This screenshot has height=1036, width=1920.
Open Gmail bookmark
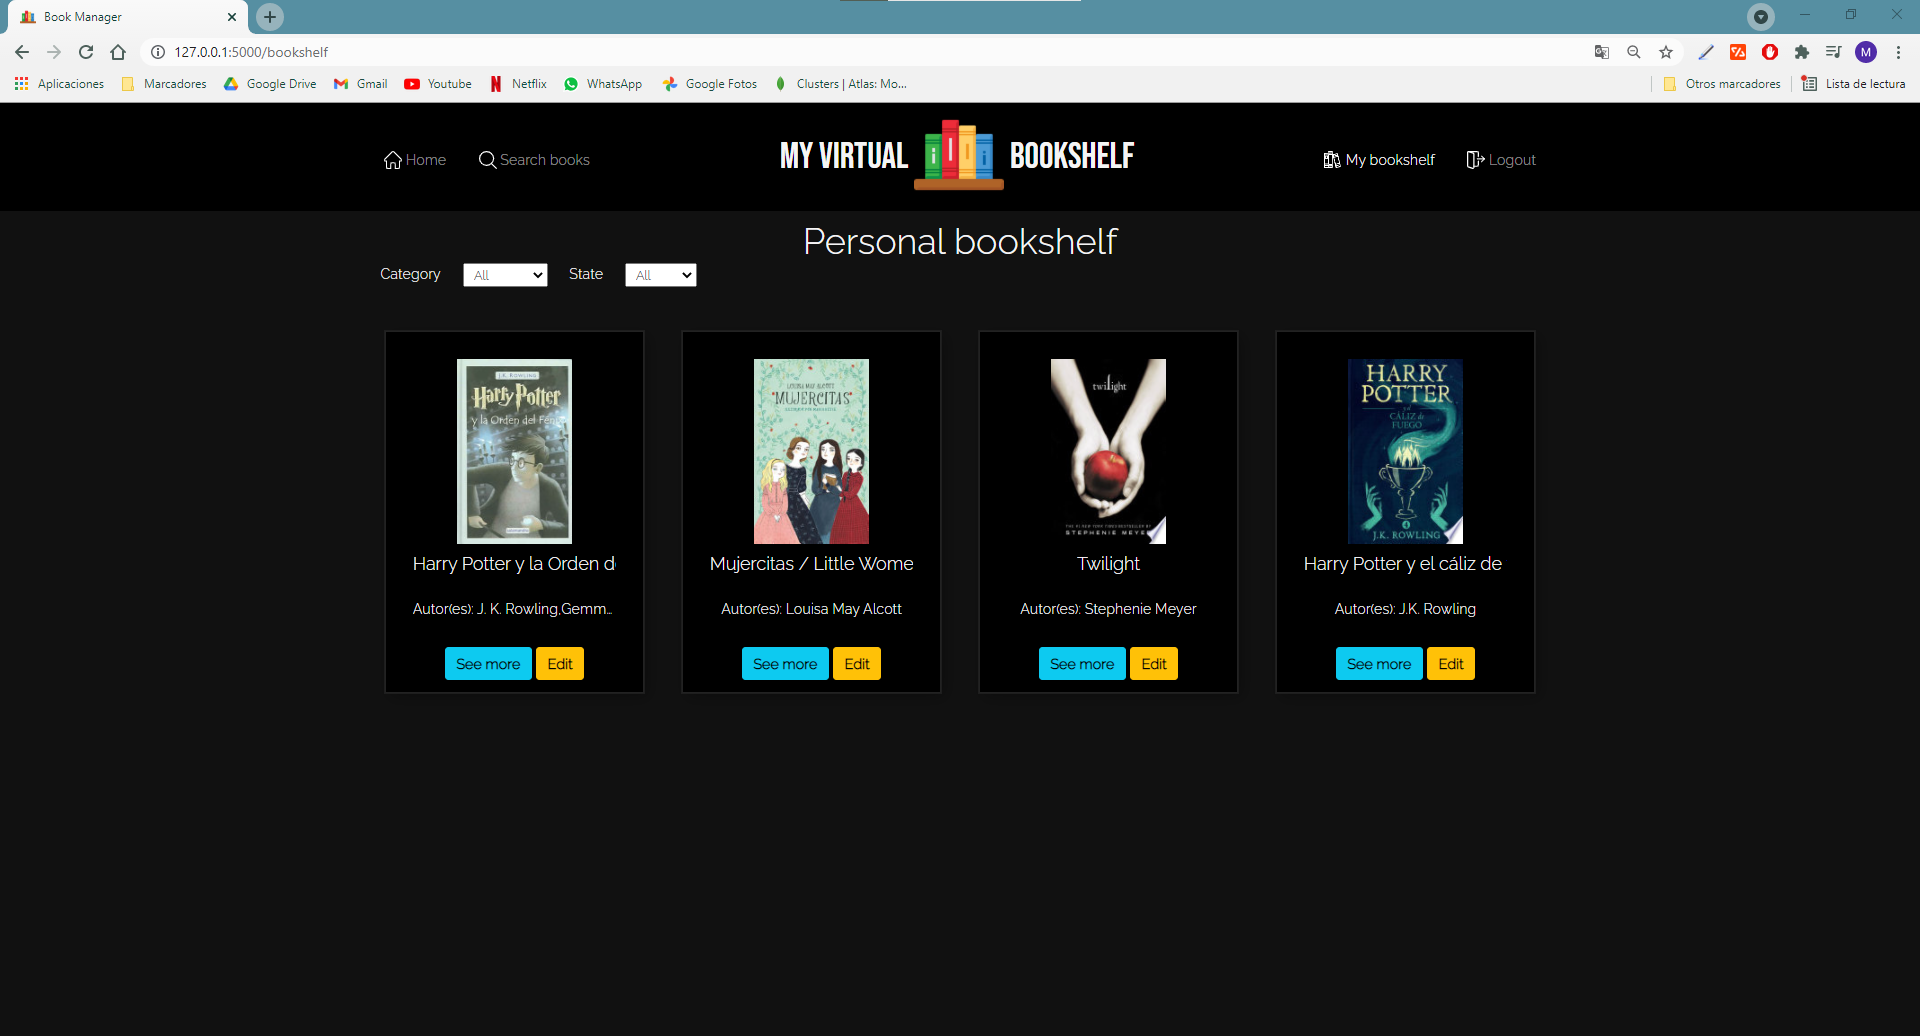tap(361, 84)
